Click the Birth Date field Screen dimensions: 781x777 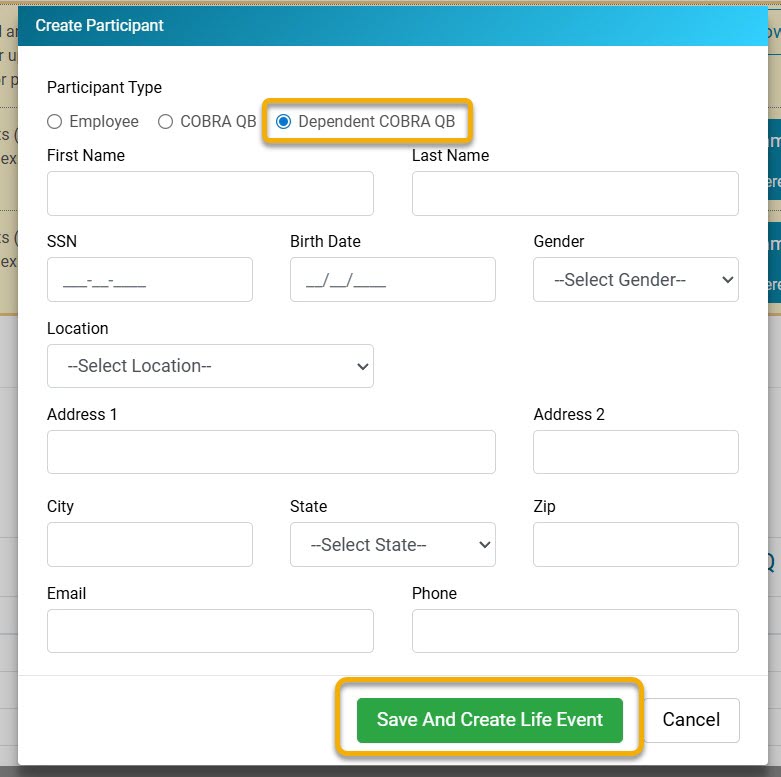pyautogui.click(x=392, y=280)
